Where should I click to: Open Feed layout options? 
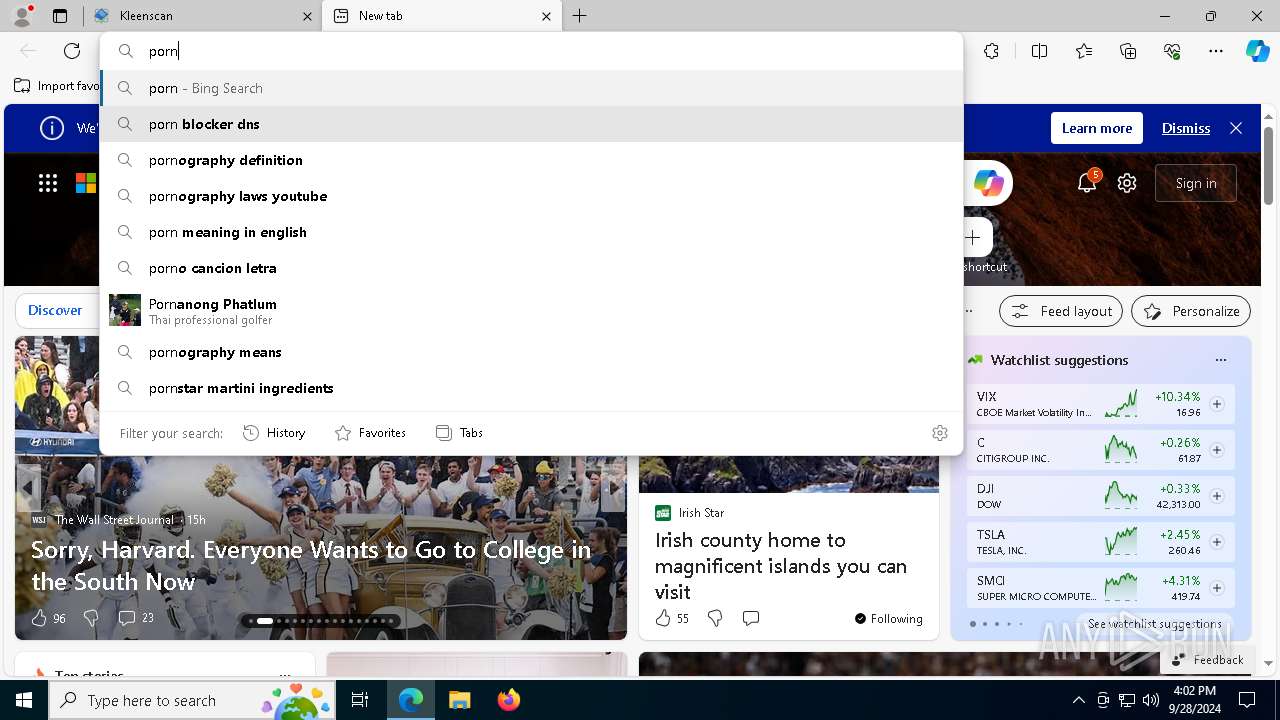[1061, 311]
